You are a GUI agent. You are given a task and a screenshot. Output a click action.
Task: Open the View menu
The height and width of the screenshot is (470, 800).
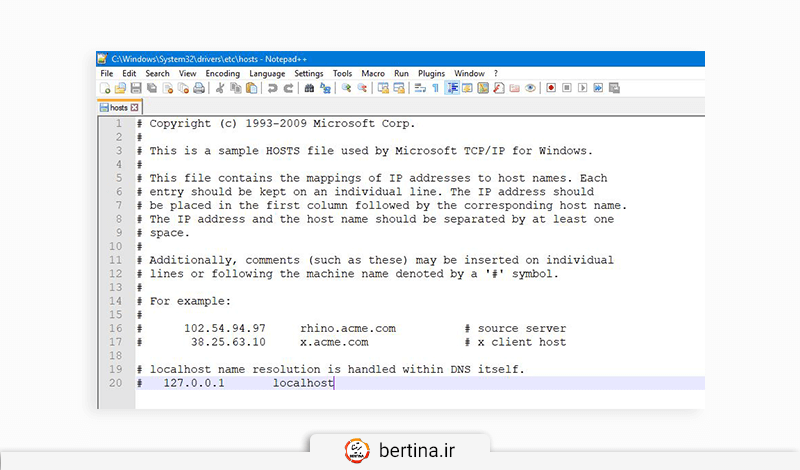tap(188, 73)
